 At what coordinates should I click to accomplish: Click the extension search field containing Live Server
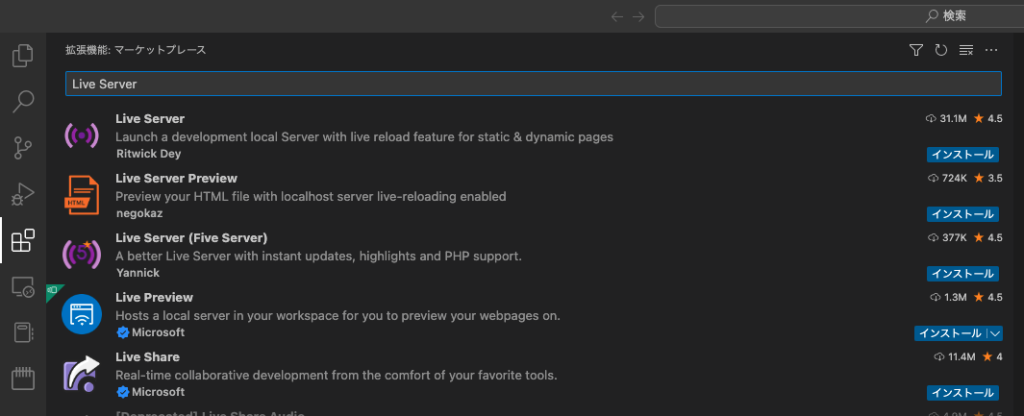[532, 84]
